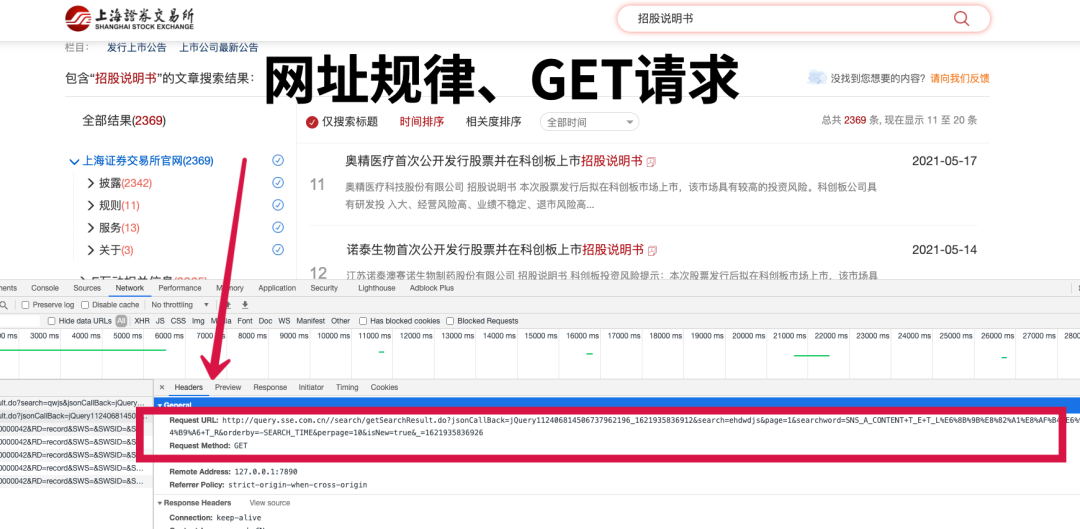Click the cloud feedback icon near 没找到您想要的内容
This screenshot has width=1080, height=529.
[x=816, y=78]
